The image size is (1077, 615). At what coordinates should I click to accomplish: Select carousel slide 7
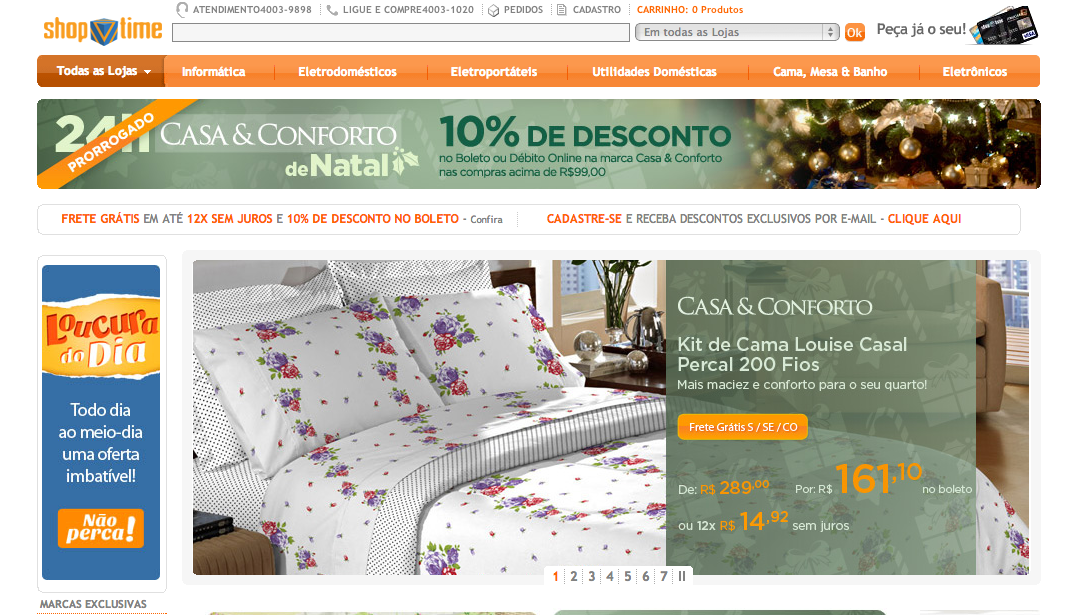coord(664,577)
